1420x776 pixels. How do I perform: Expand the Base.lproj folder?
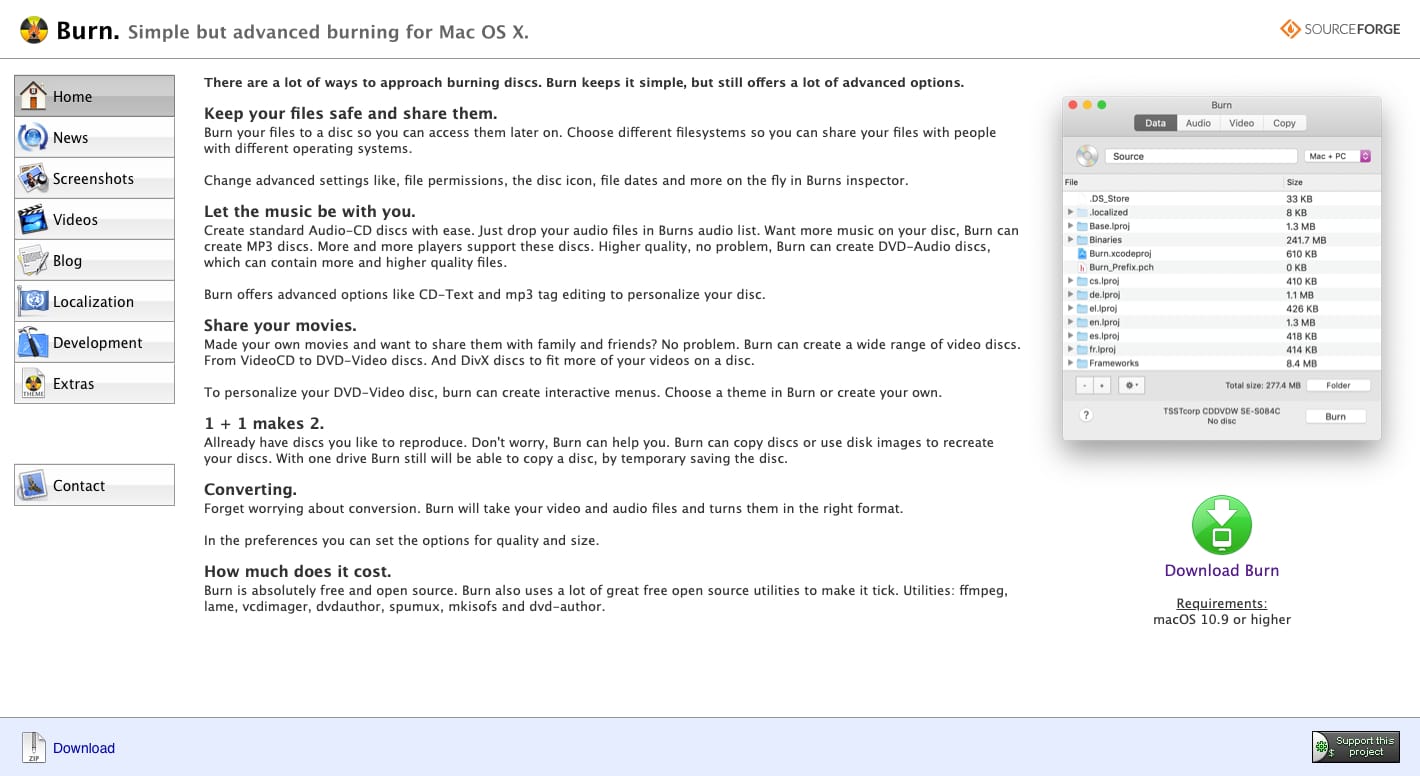[x=1070, y=226]
